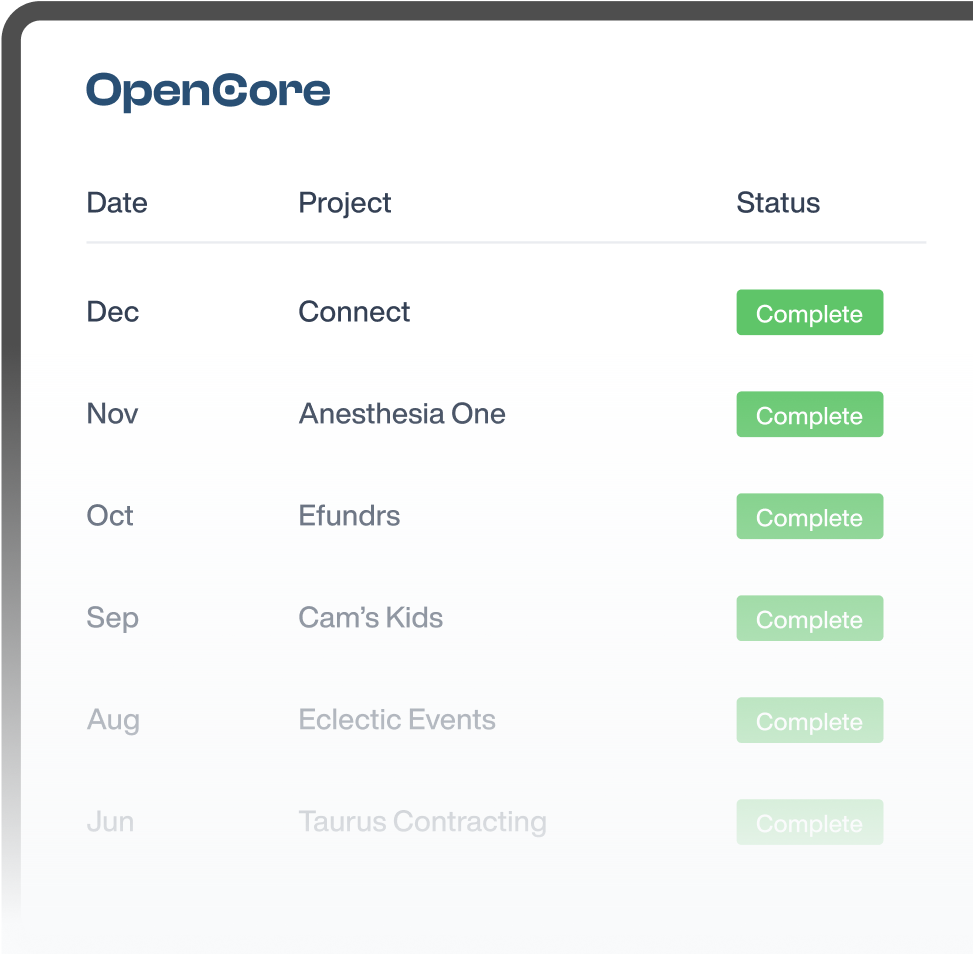This screenshot has width=973, height=954.
Task: Click Complete badge for Connect
Action: click(x=810, y=312)
